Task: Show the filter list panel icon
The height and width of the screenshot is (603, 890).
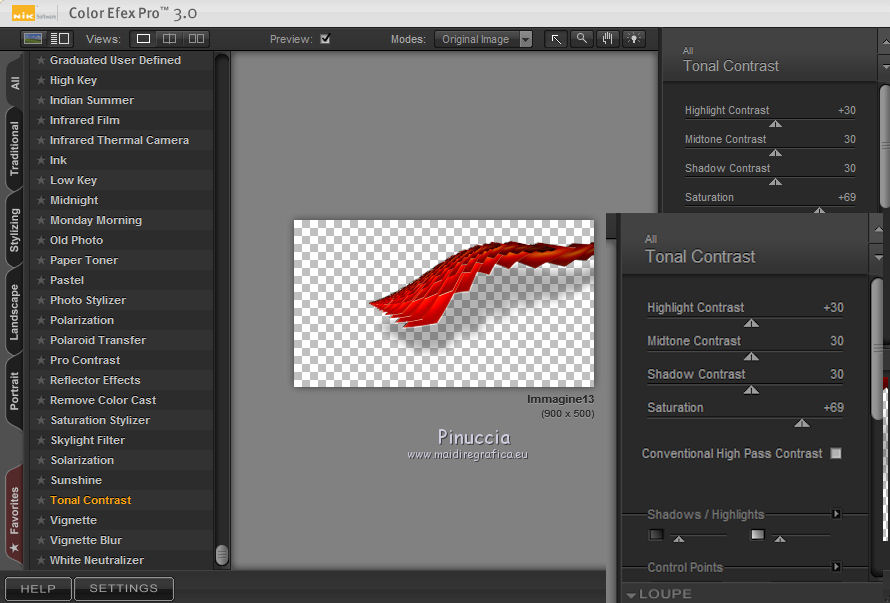Action: tap(59, 39)
